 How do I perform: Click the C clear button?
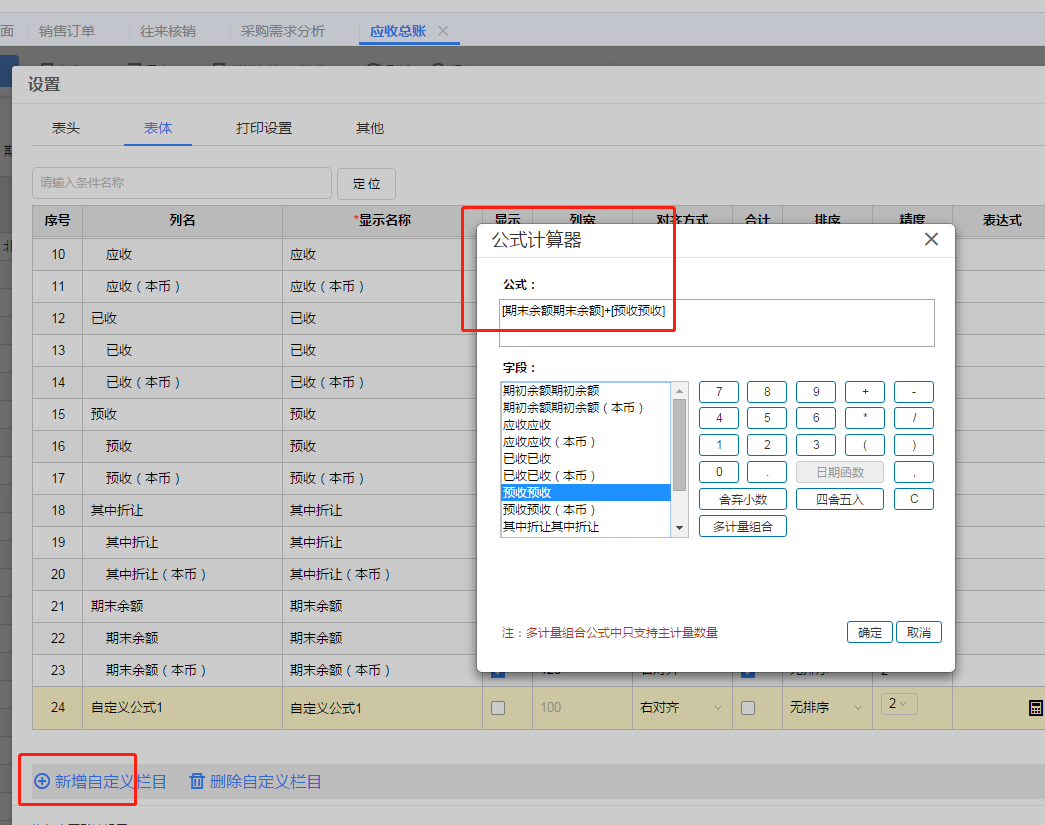(x=914, y=499)
